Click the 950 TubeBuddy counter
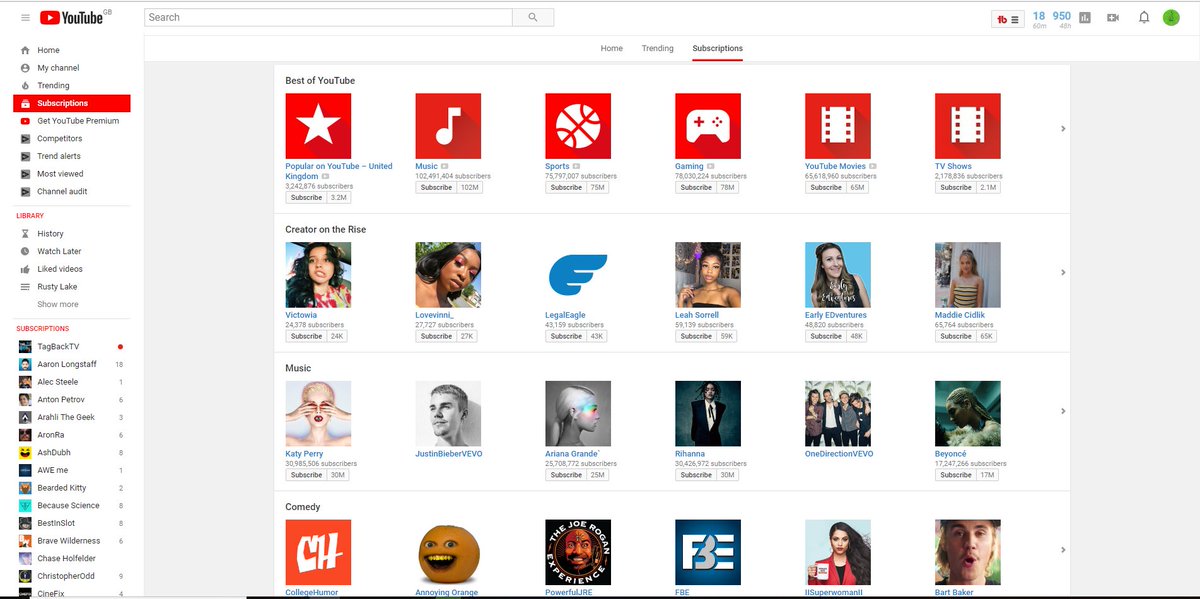 (x=1062, y=16)
